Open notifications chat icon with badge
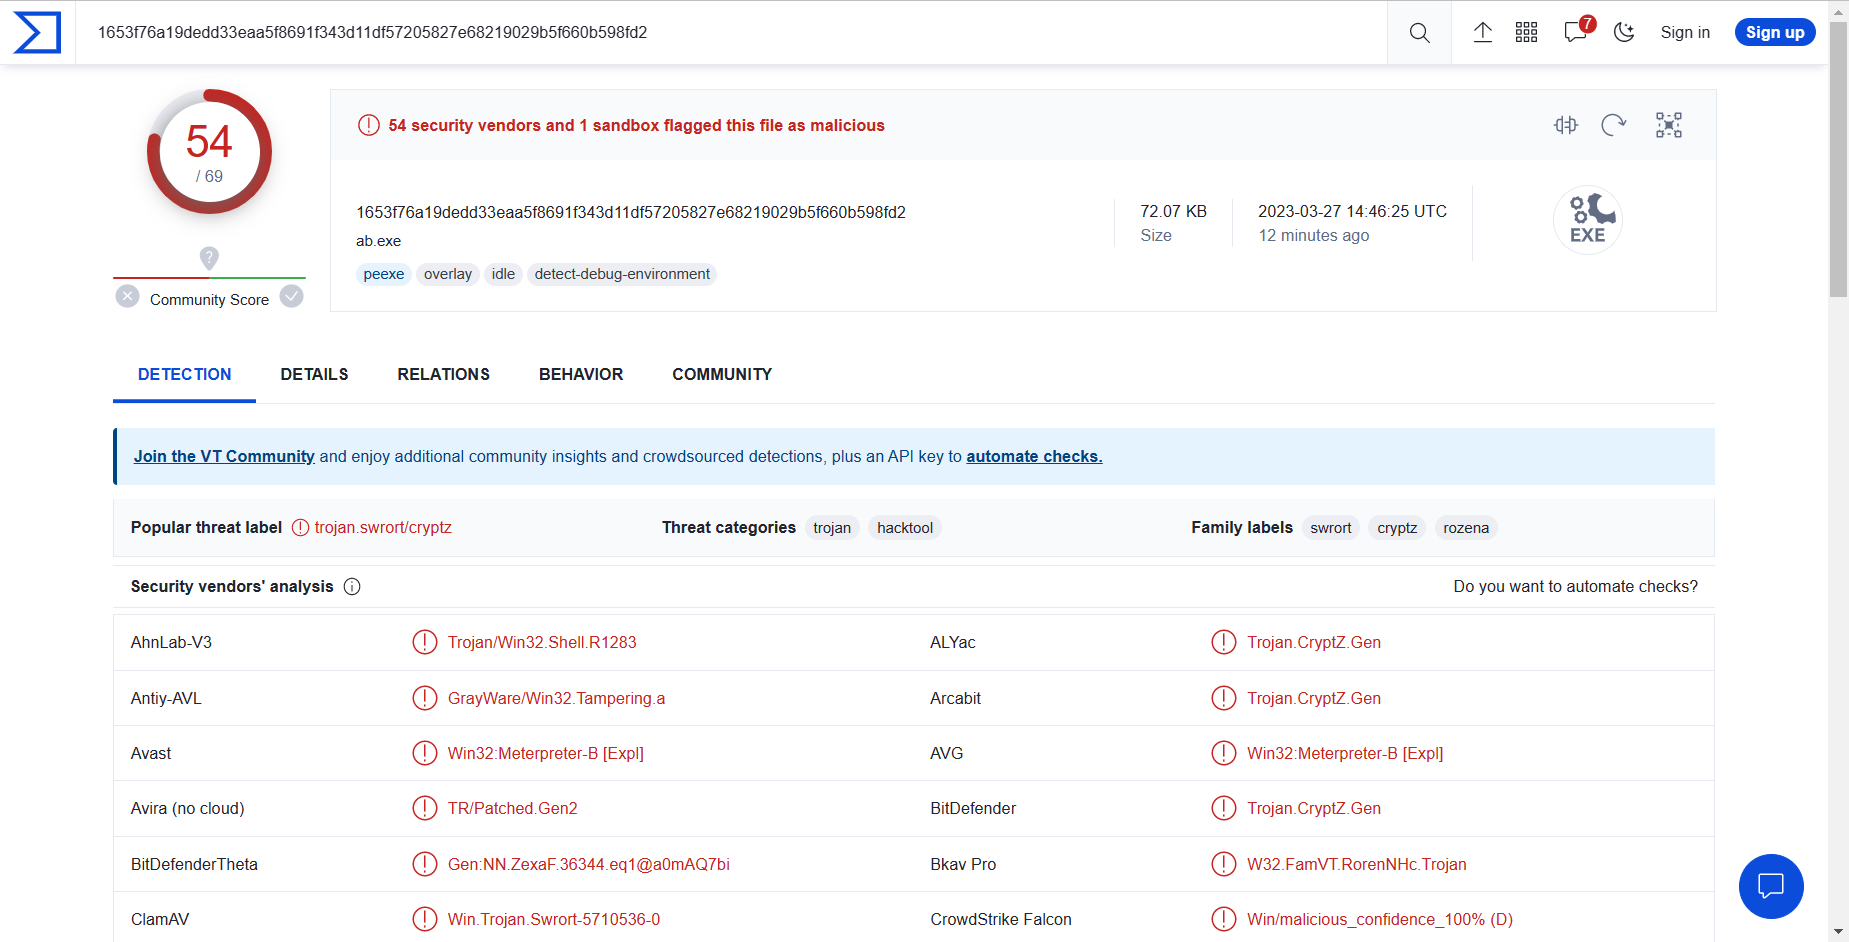Viewport: 1849px width, 942px height. coord(1577,32)
